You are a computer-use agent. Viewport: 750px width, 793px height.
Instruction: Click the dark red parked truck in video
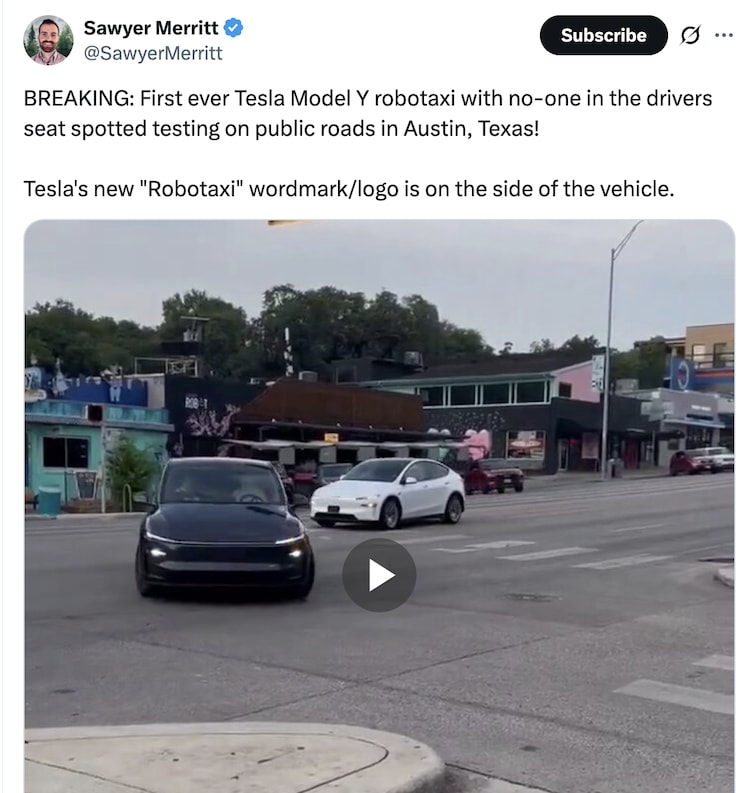tap(493, 475)
